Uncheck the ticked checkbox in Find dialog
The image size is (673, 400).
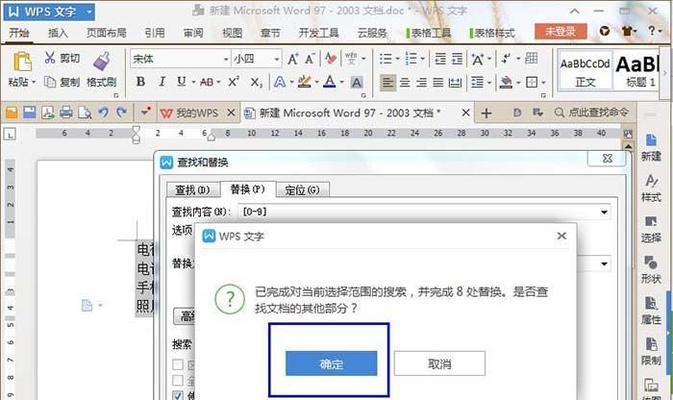[x=178, y=395]
